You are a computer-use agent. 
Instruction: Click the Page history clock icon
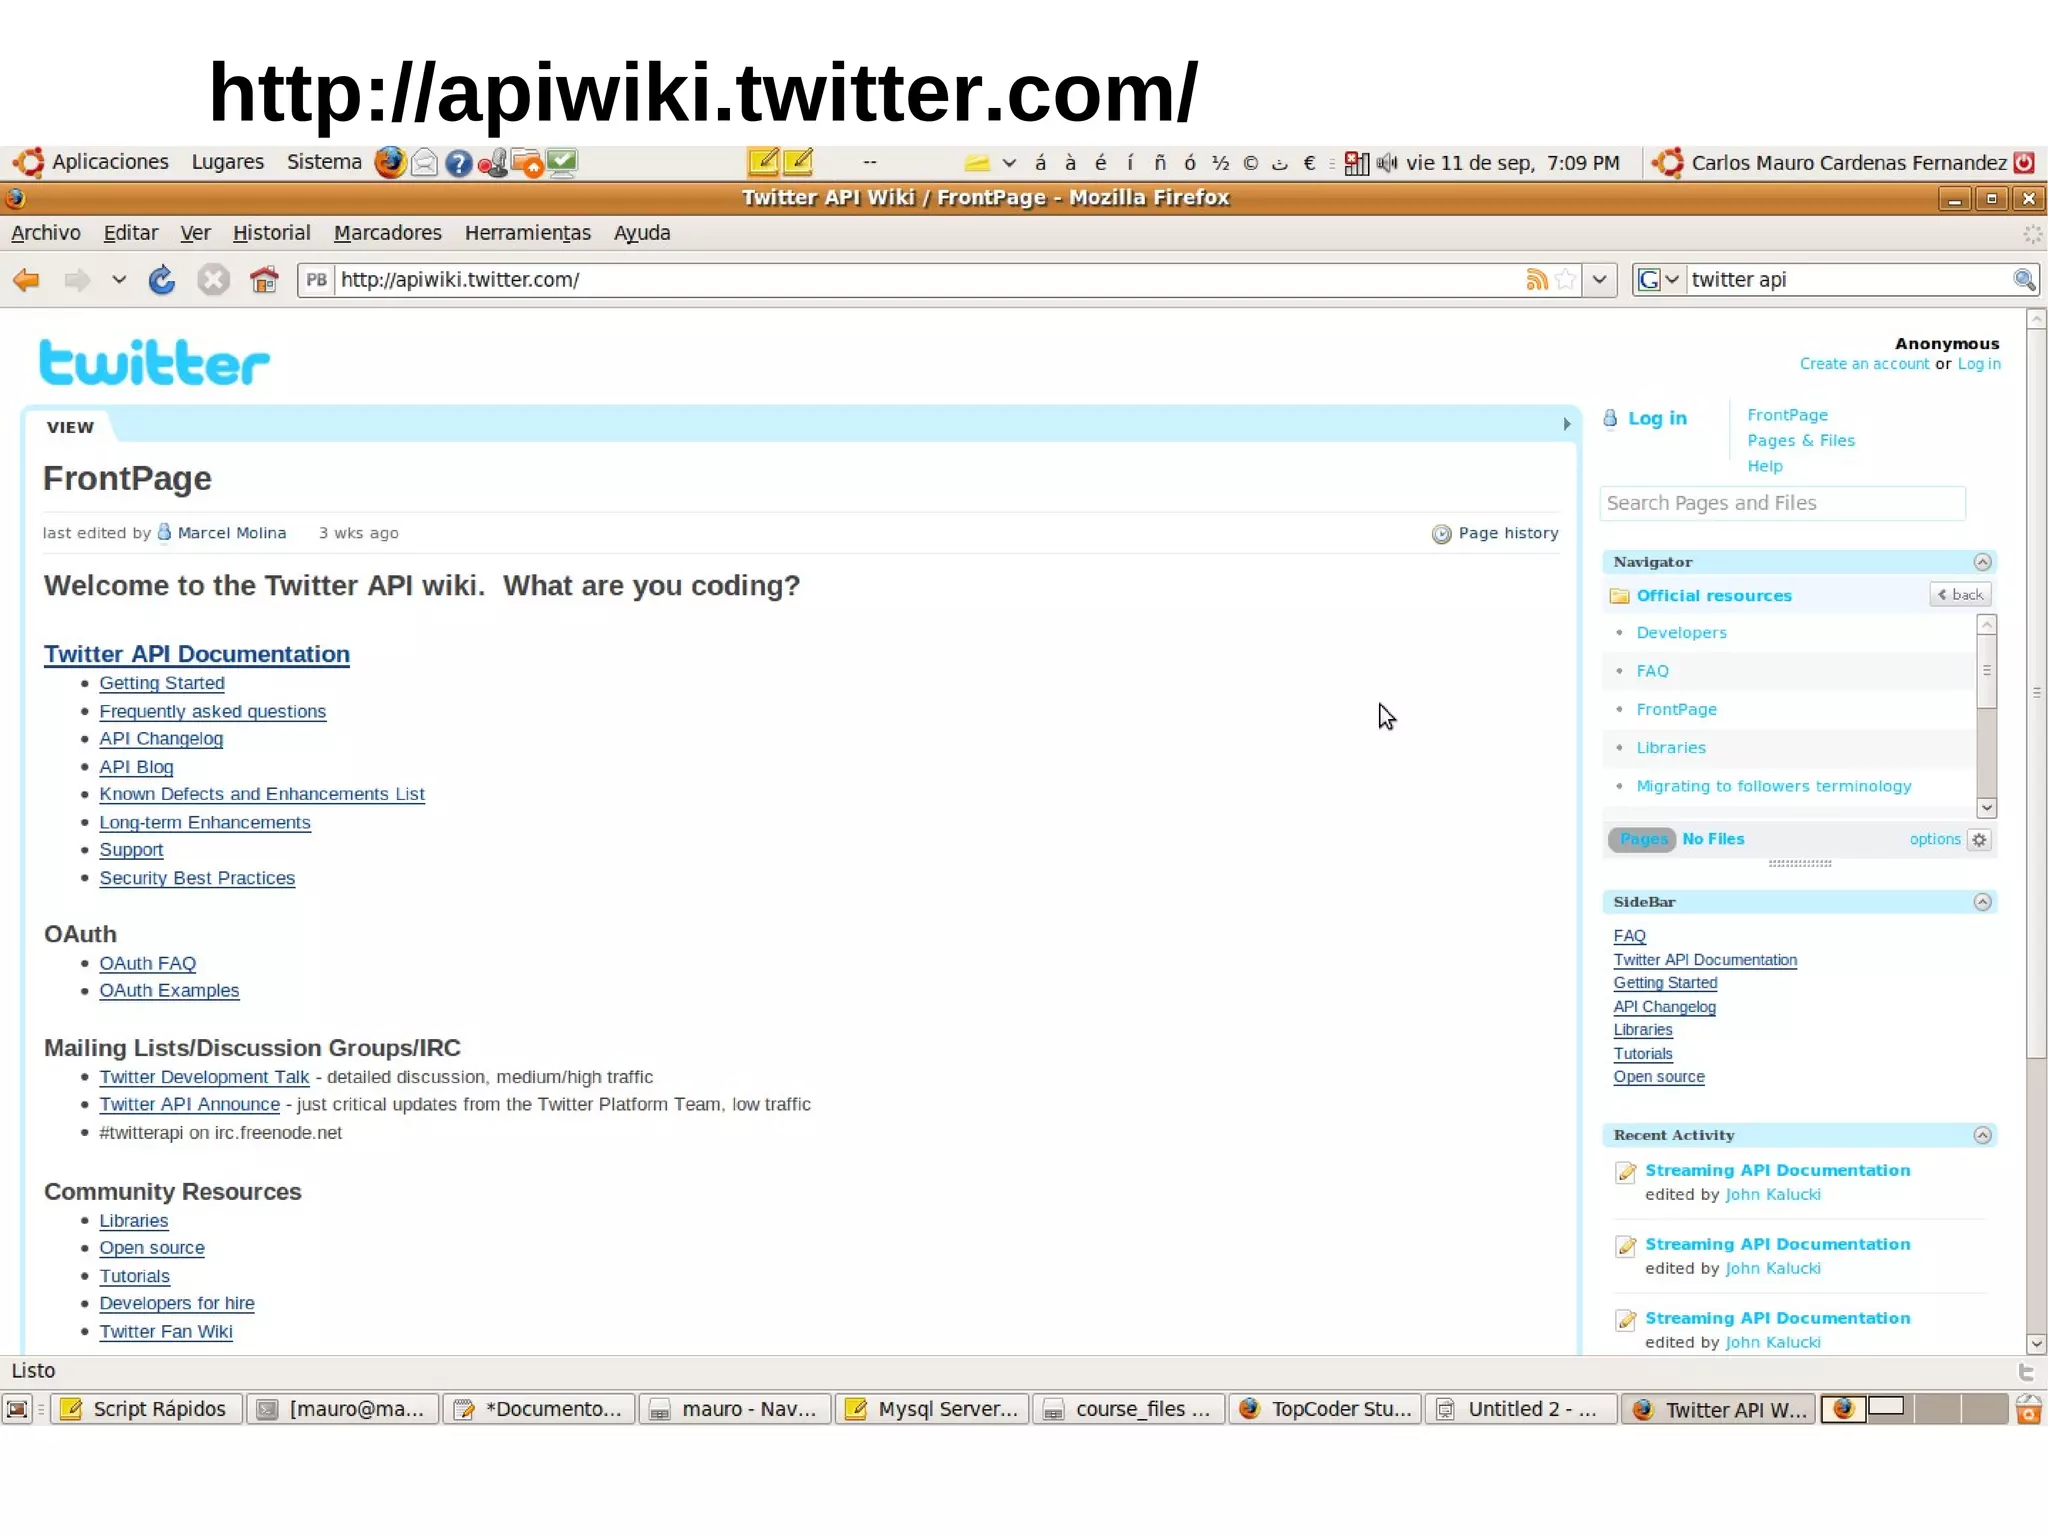[1441, 534]
